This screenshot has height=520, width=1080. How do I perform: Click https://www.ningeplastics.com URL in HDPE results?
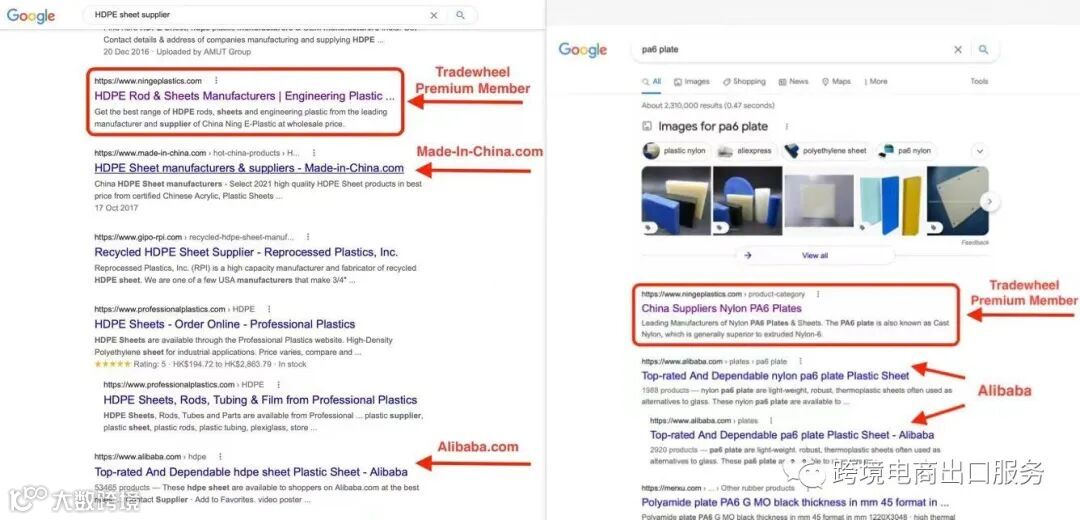[x=148, y=81]
